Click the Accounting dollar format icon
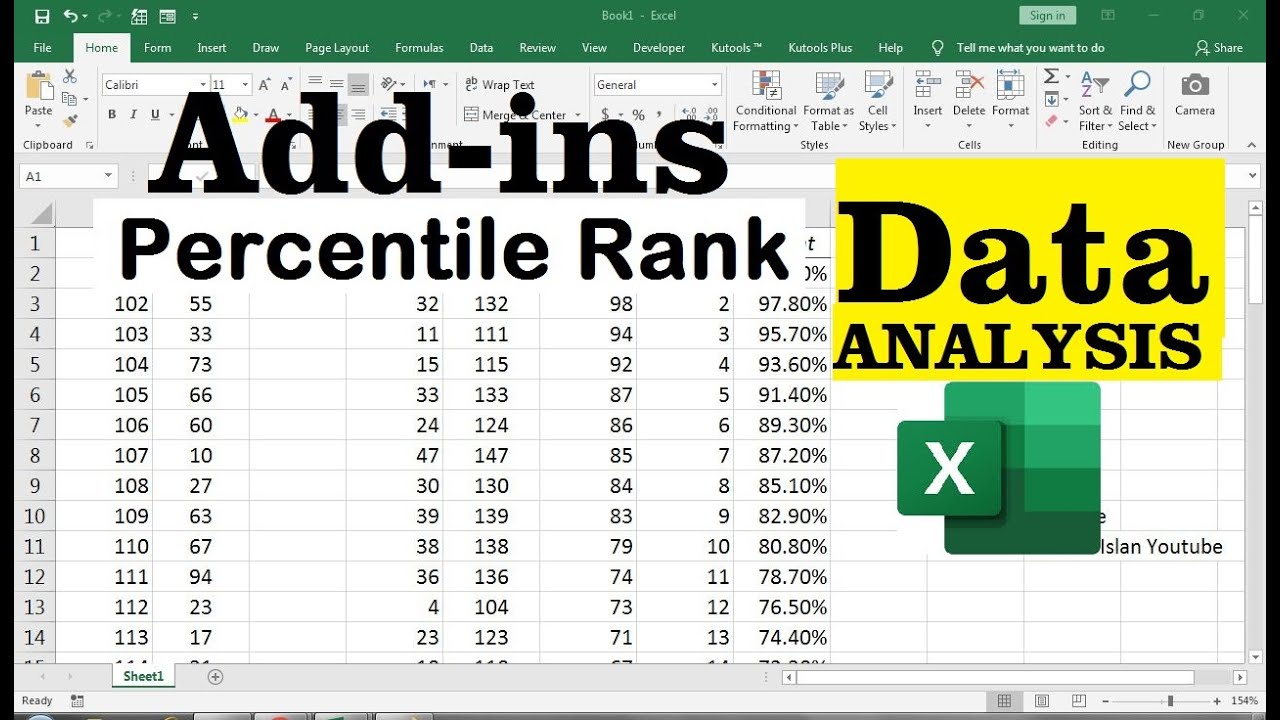This screenshot has width=1280, height=720. click(x=606, y=115)
